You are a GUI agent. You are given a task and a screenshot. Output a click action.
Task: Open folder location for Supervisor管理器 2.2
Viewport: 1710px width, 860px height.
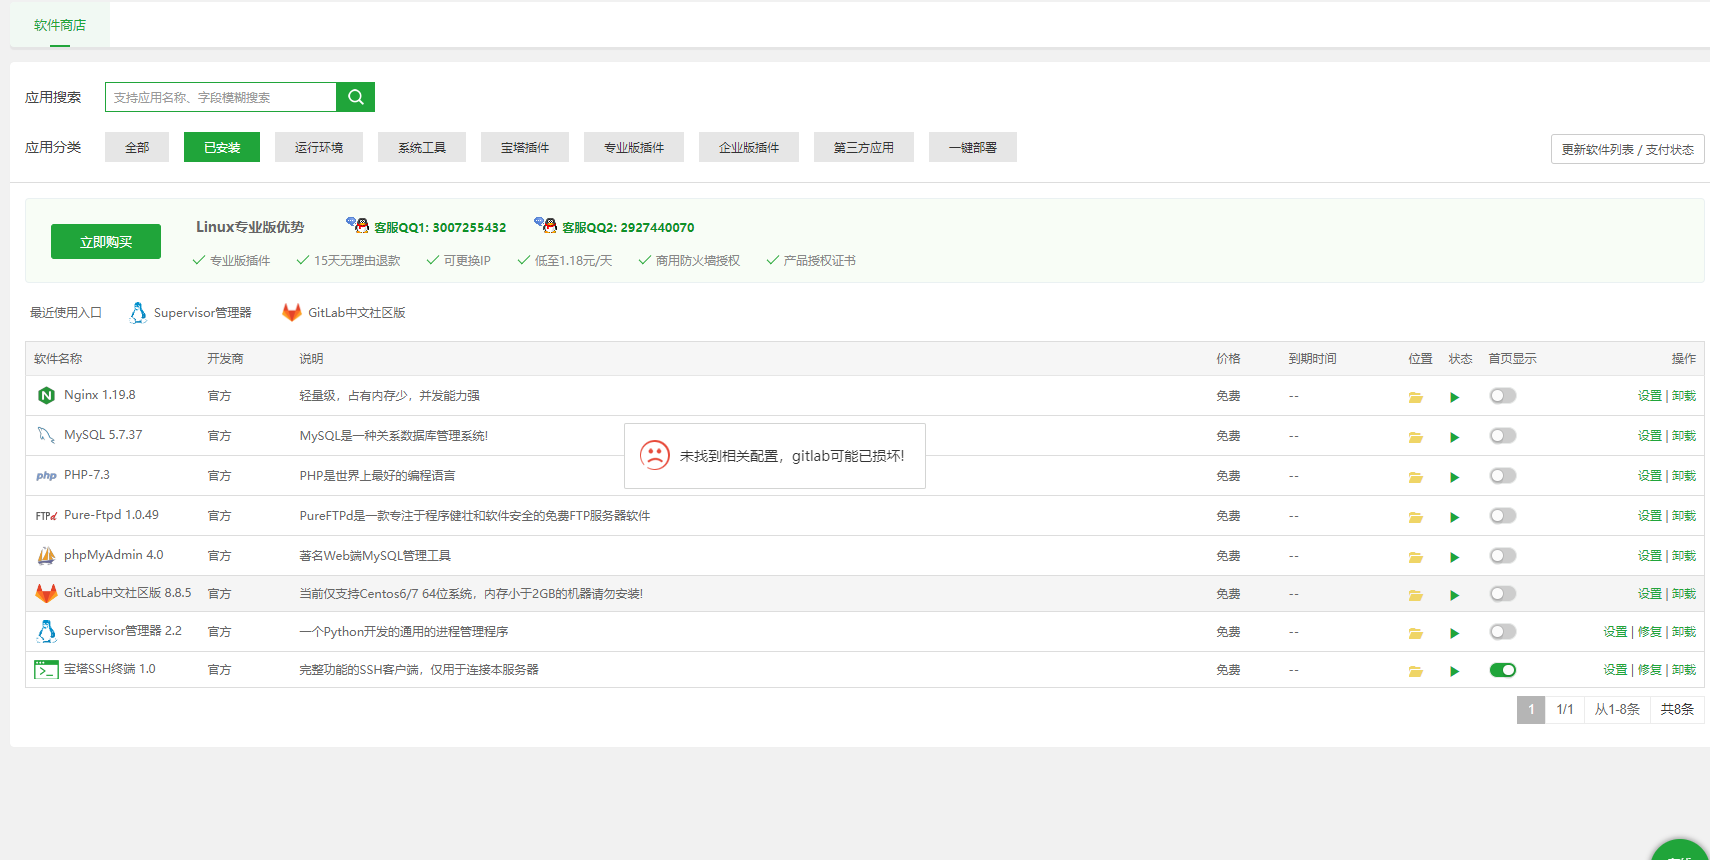(1415, 633)
